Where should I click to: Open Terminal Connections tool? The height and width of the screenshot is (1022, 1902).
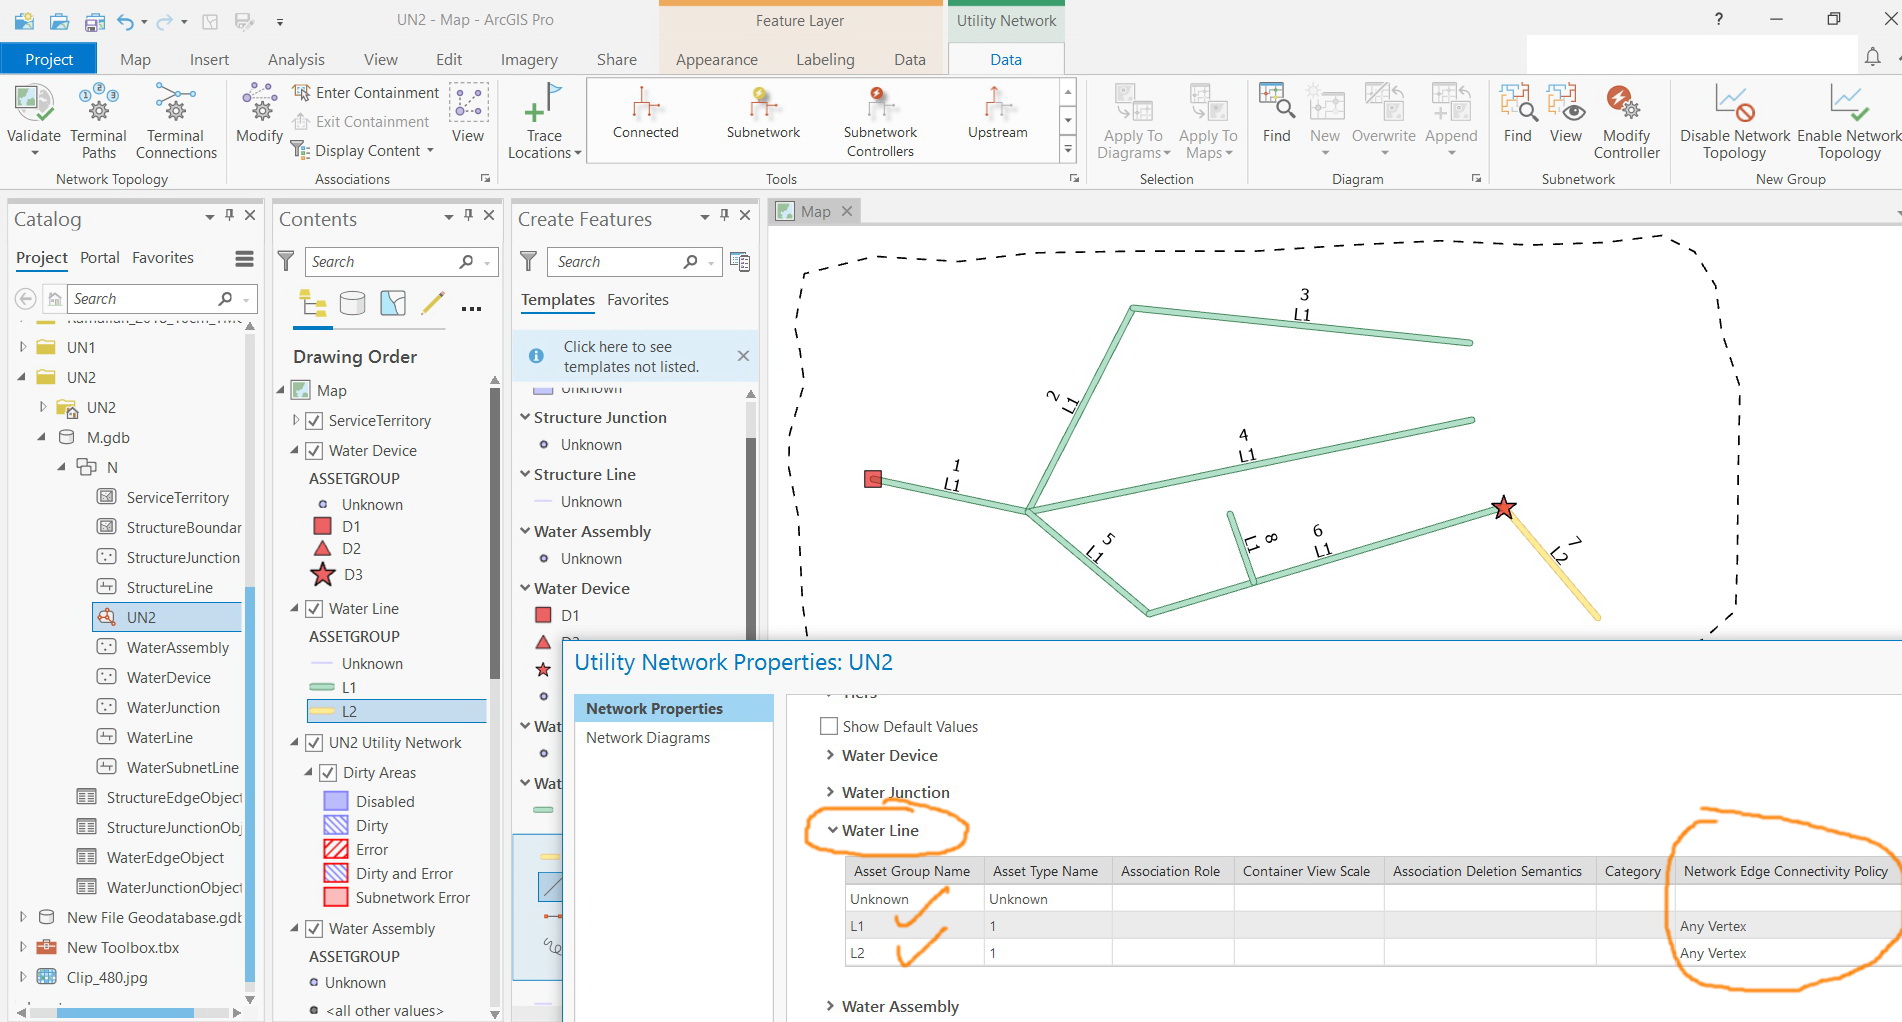(x=176, y=120)
